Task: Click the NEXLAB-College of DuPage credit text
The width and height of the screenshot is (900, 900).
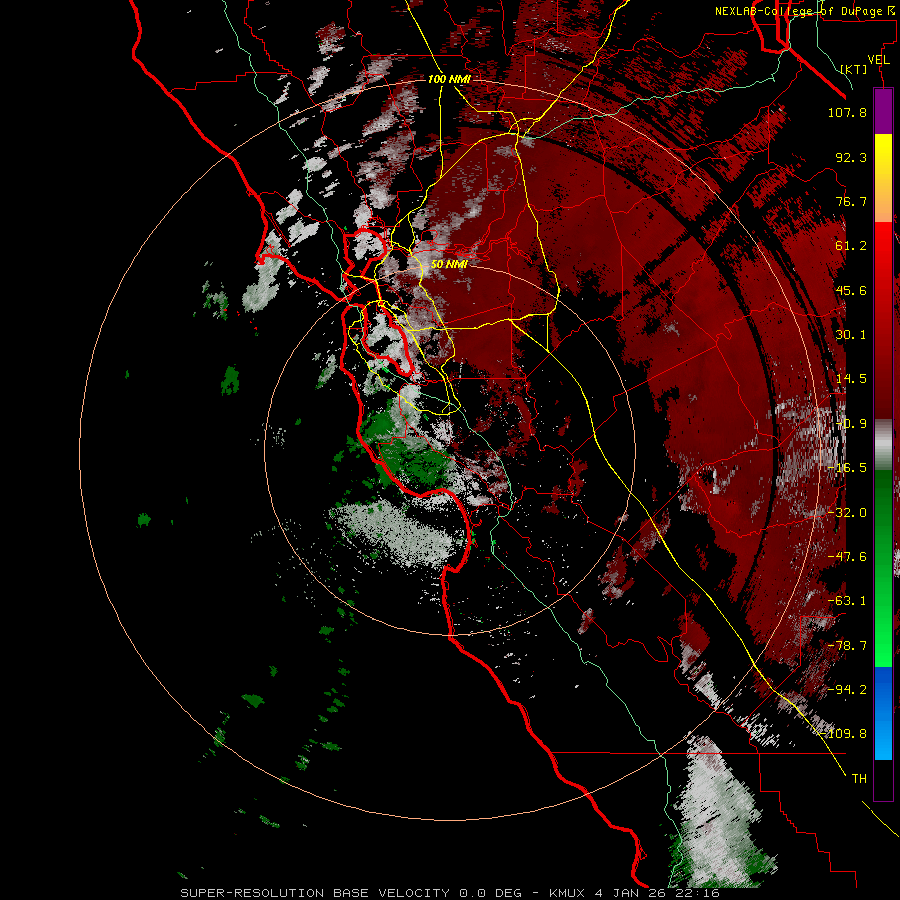Action: tap(805, 11)
